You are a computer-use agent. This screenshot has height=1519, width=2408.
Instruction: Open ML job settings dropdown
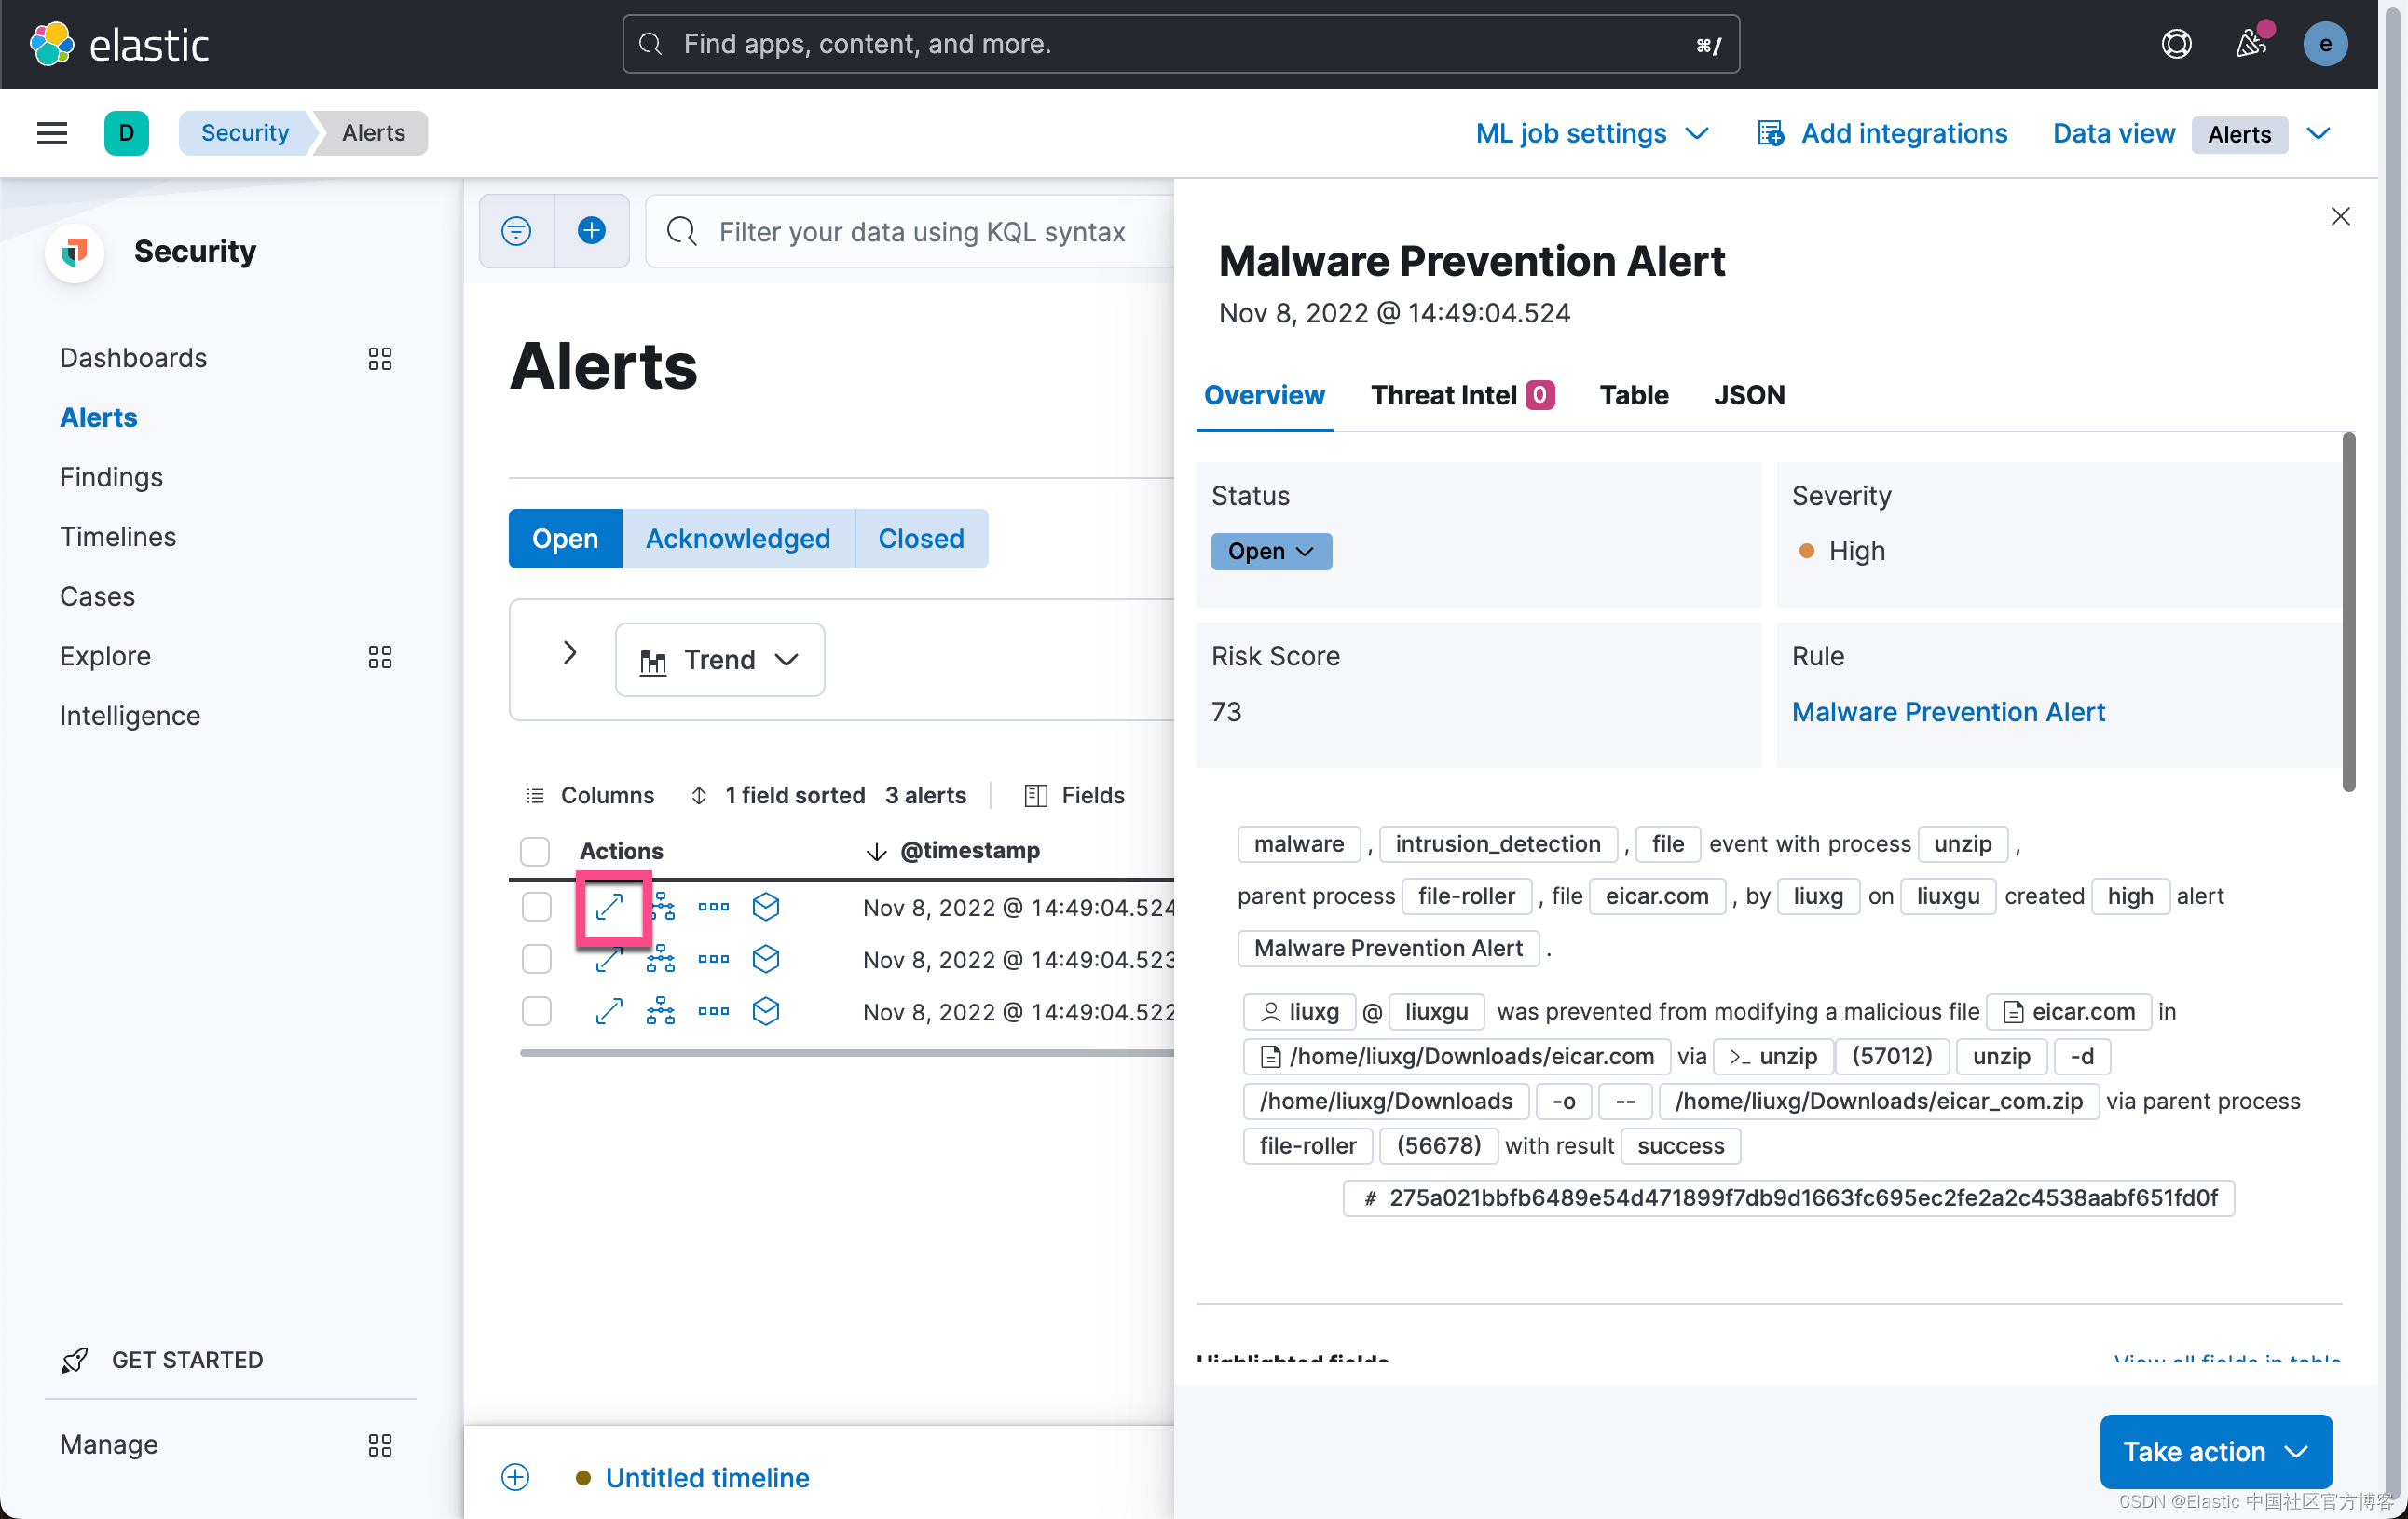click(x=1592, y=133)
